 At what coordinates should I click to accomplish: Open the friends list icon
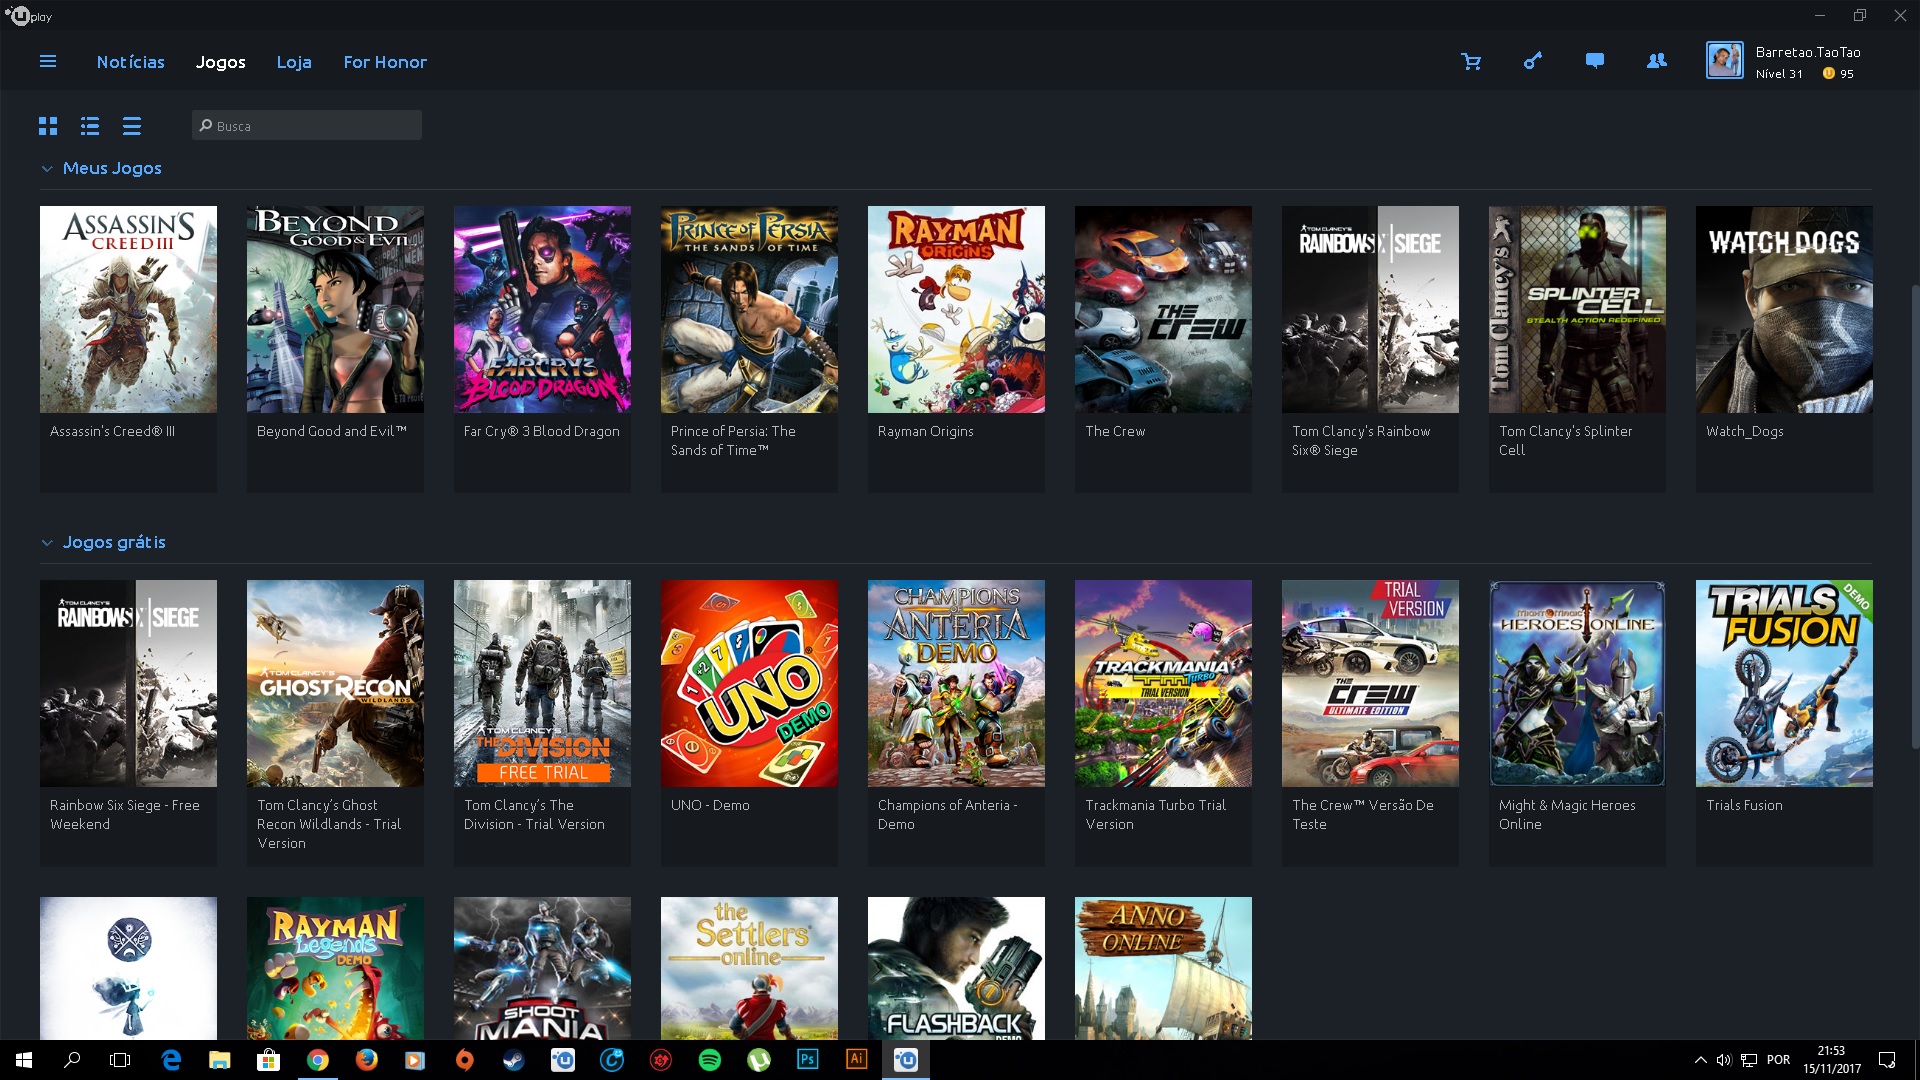pyautogui.click(x=1657, y=62)
